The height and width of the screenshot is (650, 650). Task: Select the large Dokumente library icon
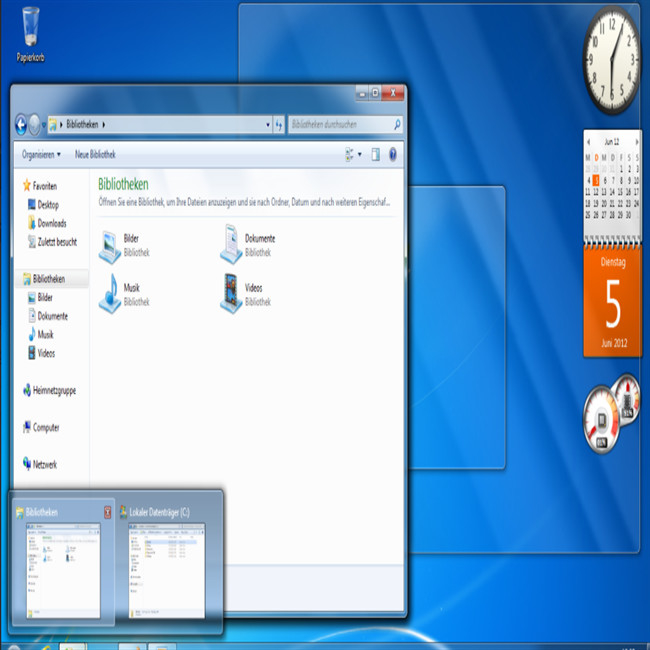[231, 245]
